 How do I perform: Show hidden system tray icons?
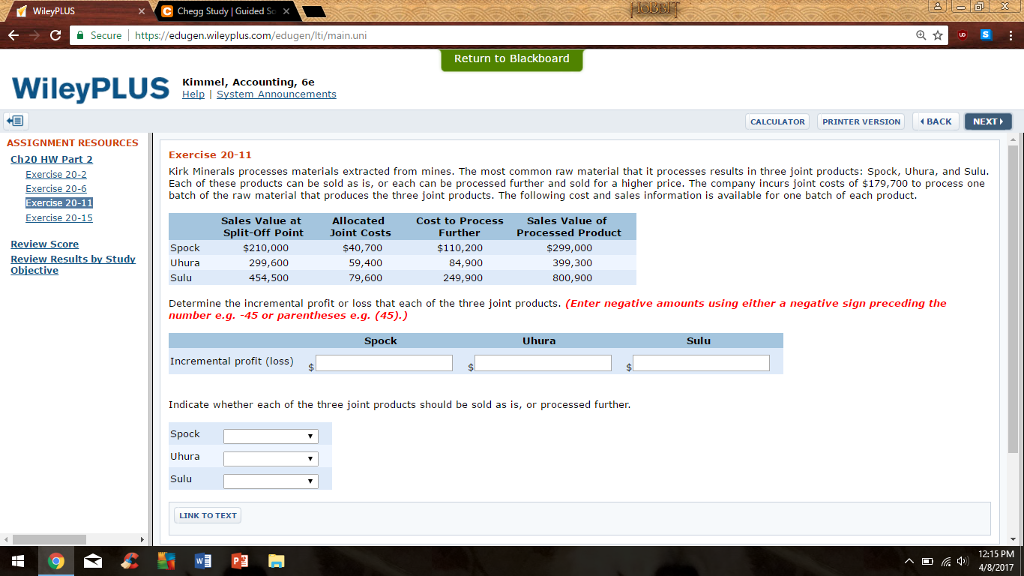[x=909, y=561]
